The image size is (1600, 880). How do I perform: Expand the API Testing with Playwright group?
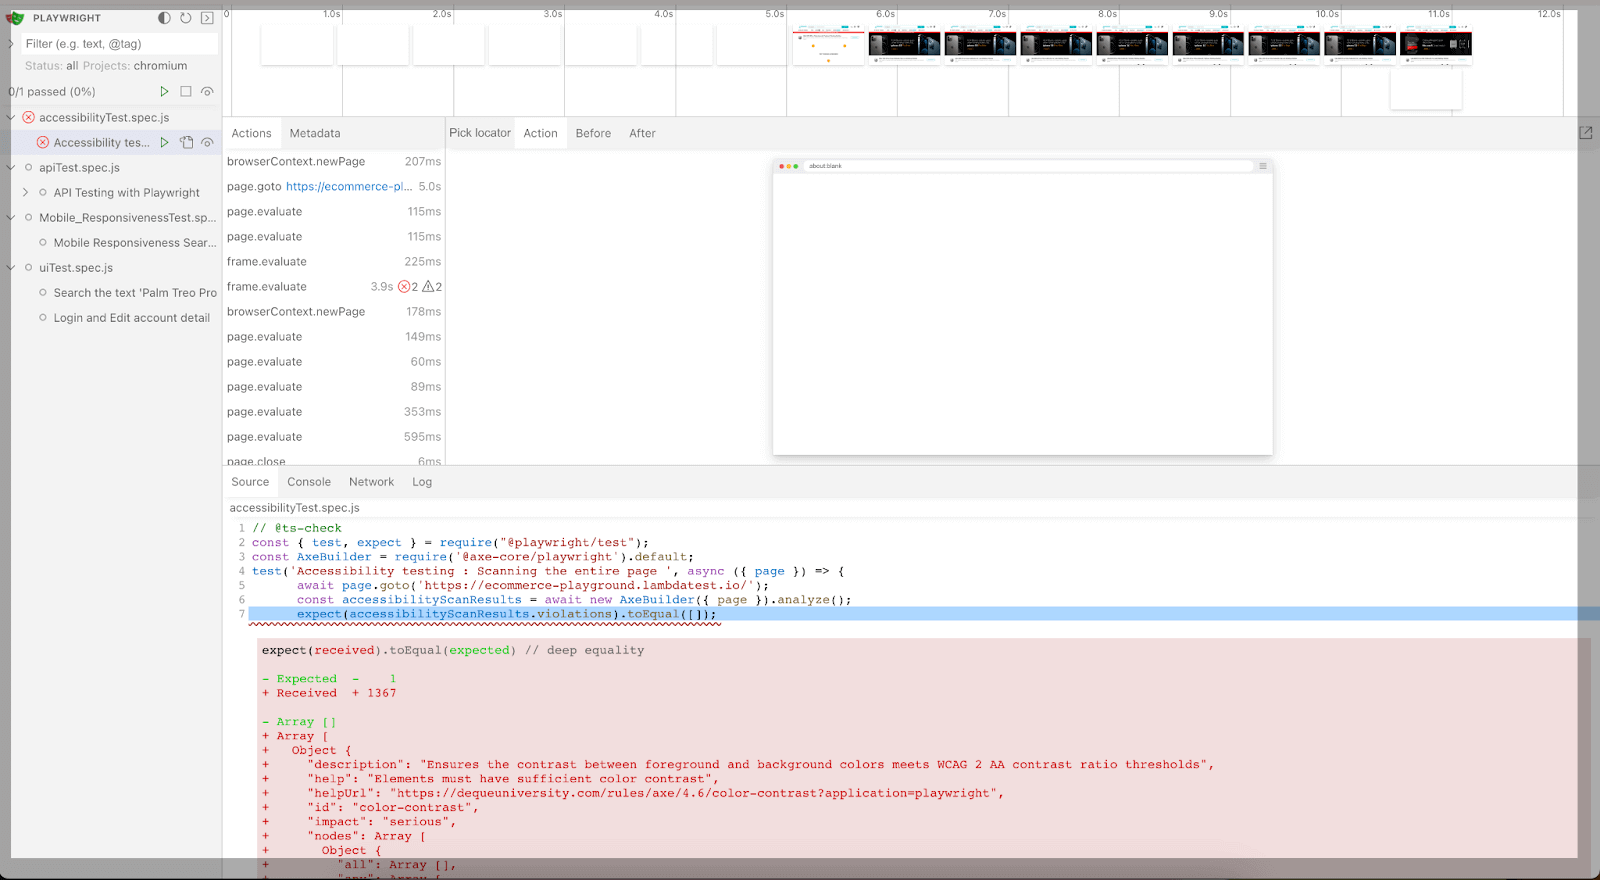coord(25,192)
